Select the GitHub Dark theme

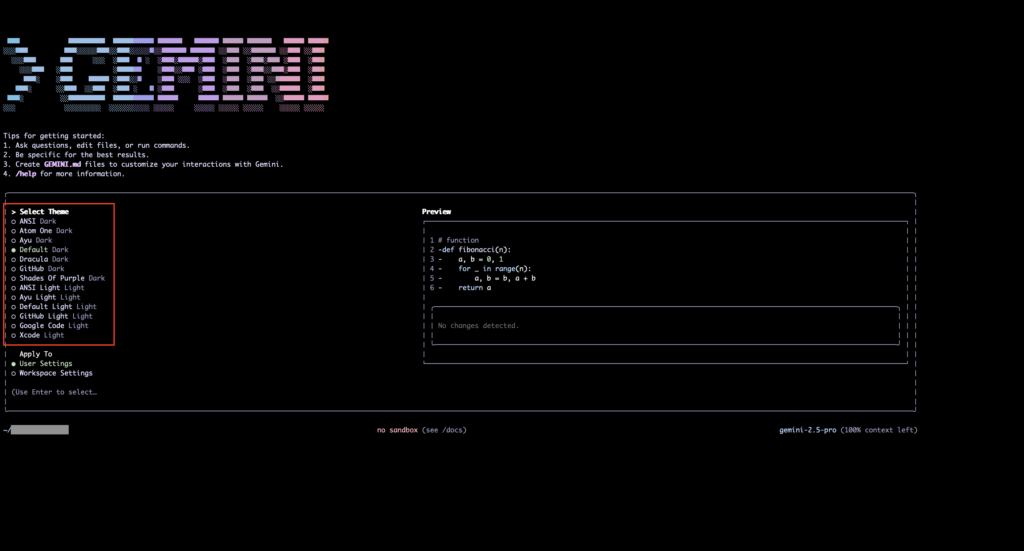point(38,268)
